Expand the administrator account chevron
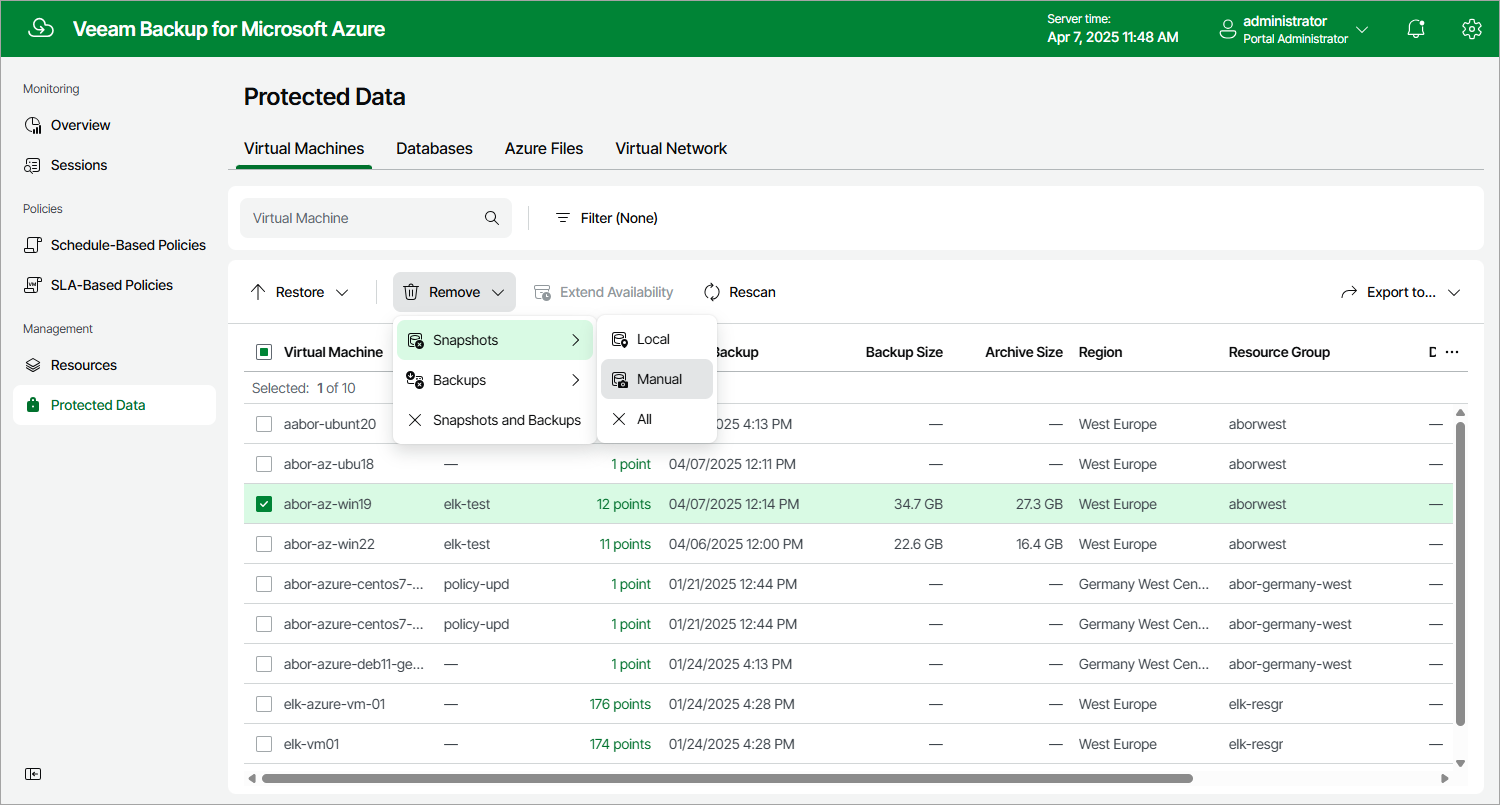The height and width of the screenshot is (805, 1500). [x=1362, y=30]
